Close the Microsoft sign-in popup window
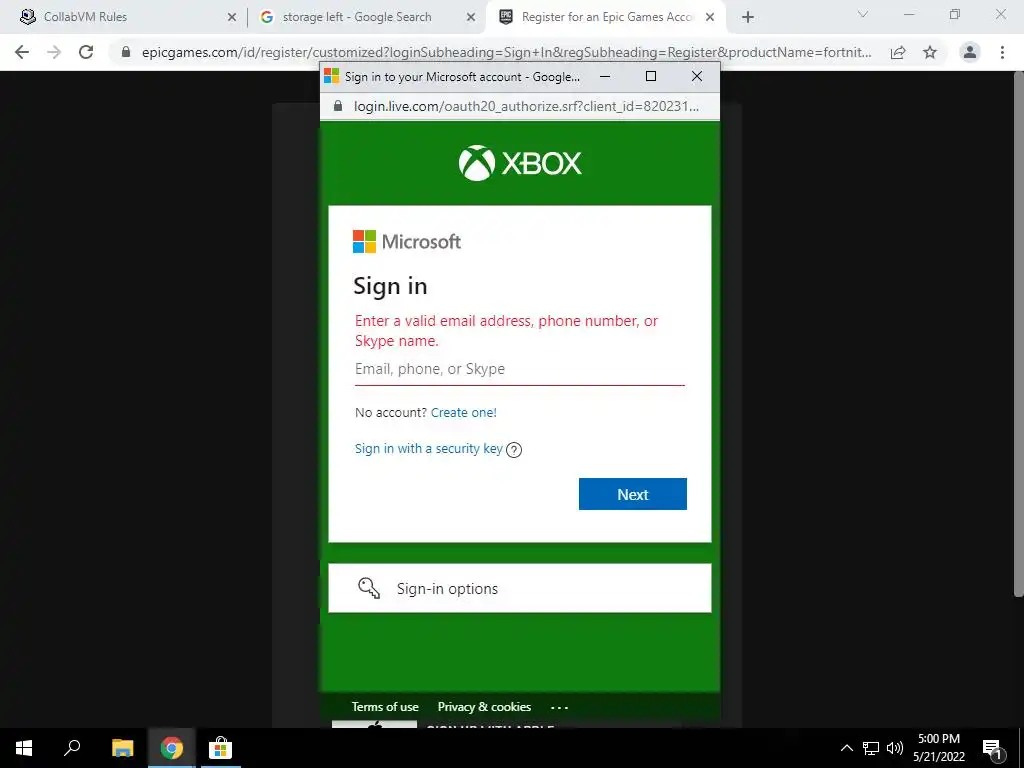The height and width of the screenshot is (768, 1024). tap(697, 76)
